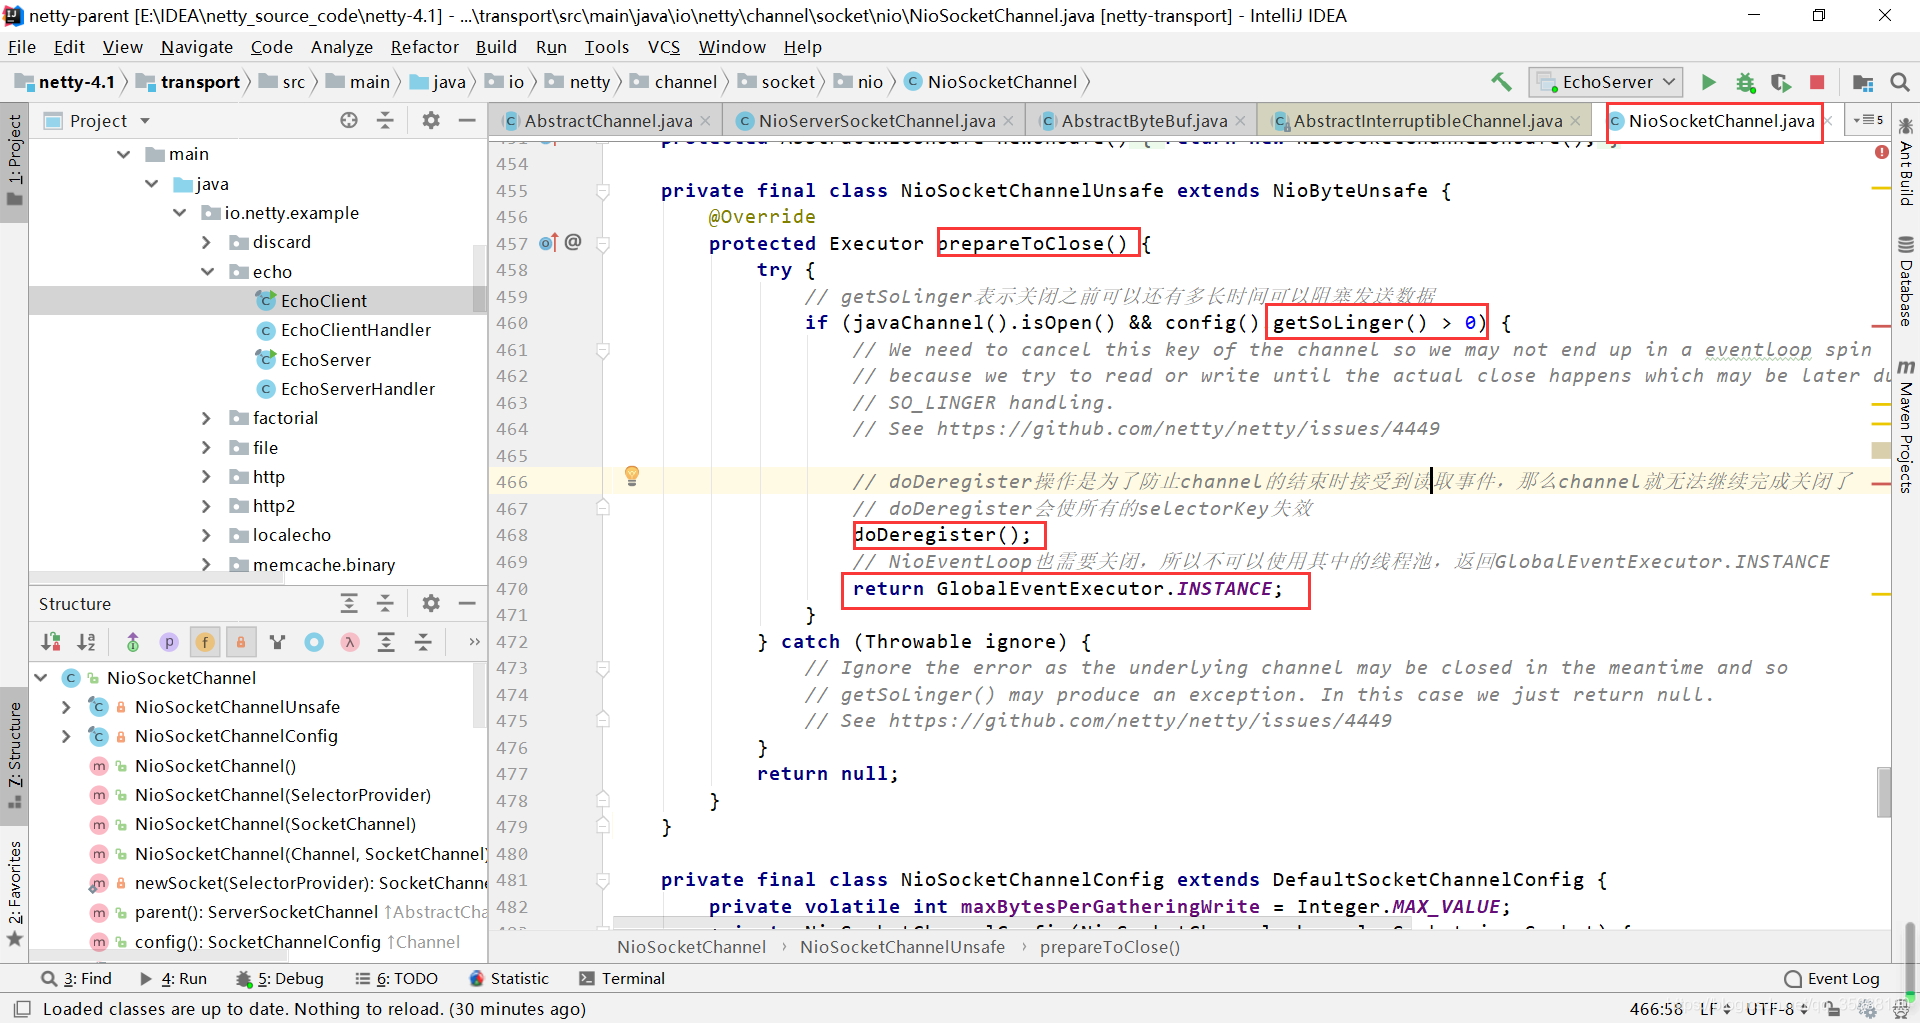1920x1023 pixels.
Task: Open the VCS menu
Action: click(x=663, y=47)
